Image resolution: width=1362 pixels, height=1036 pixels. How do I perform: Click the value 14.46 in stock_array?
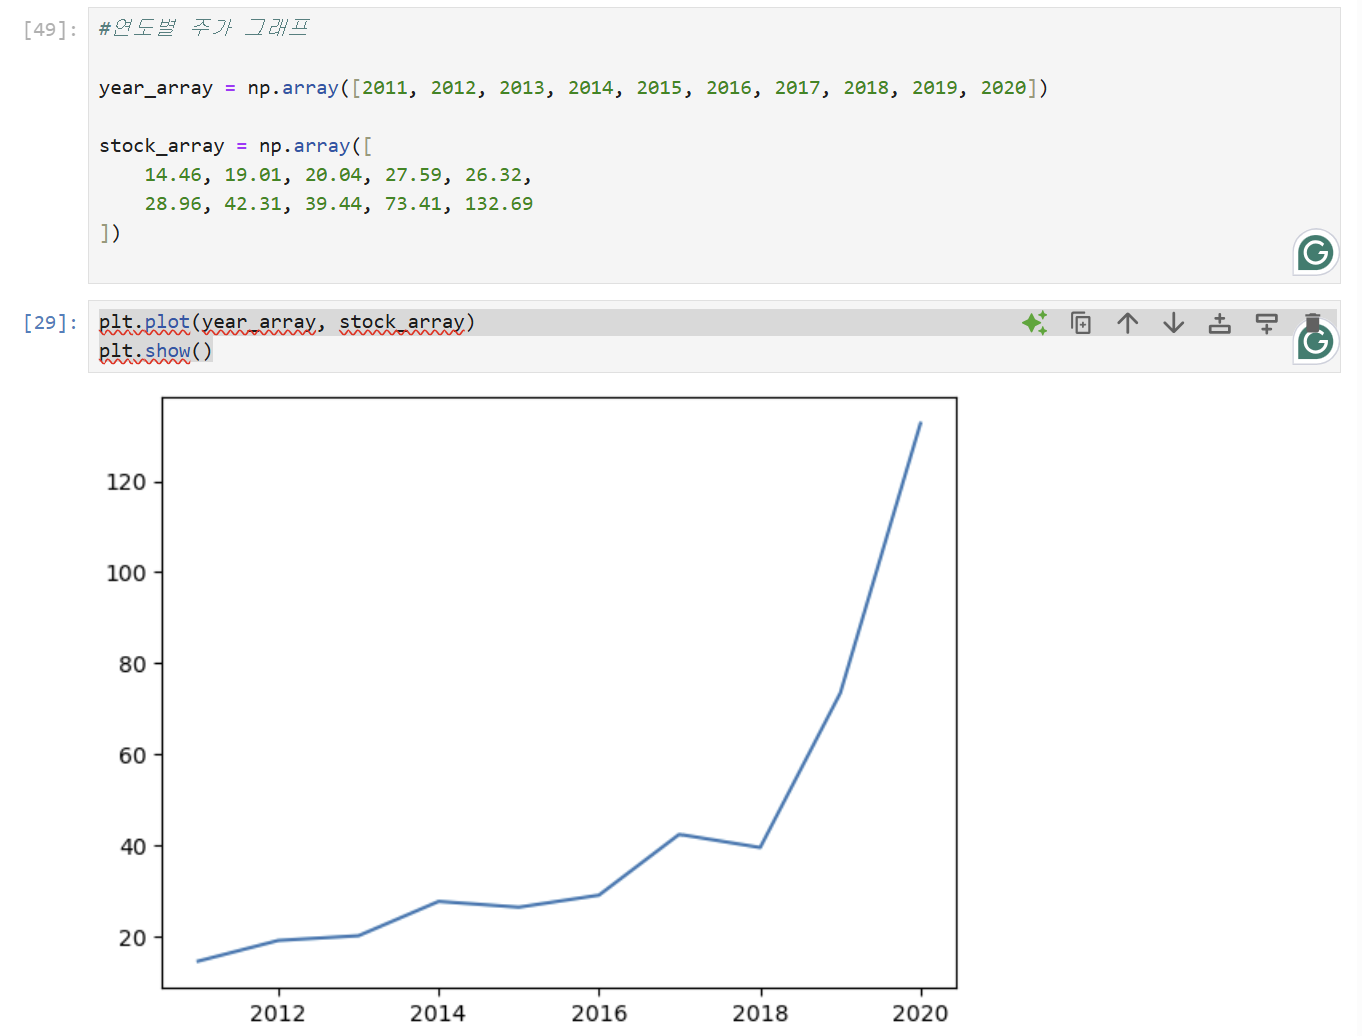pos(173,175)
